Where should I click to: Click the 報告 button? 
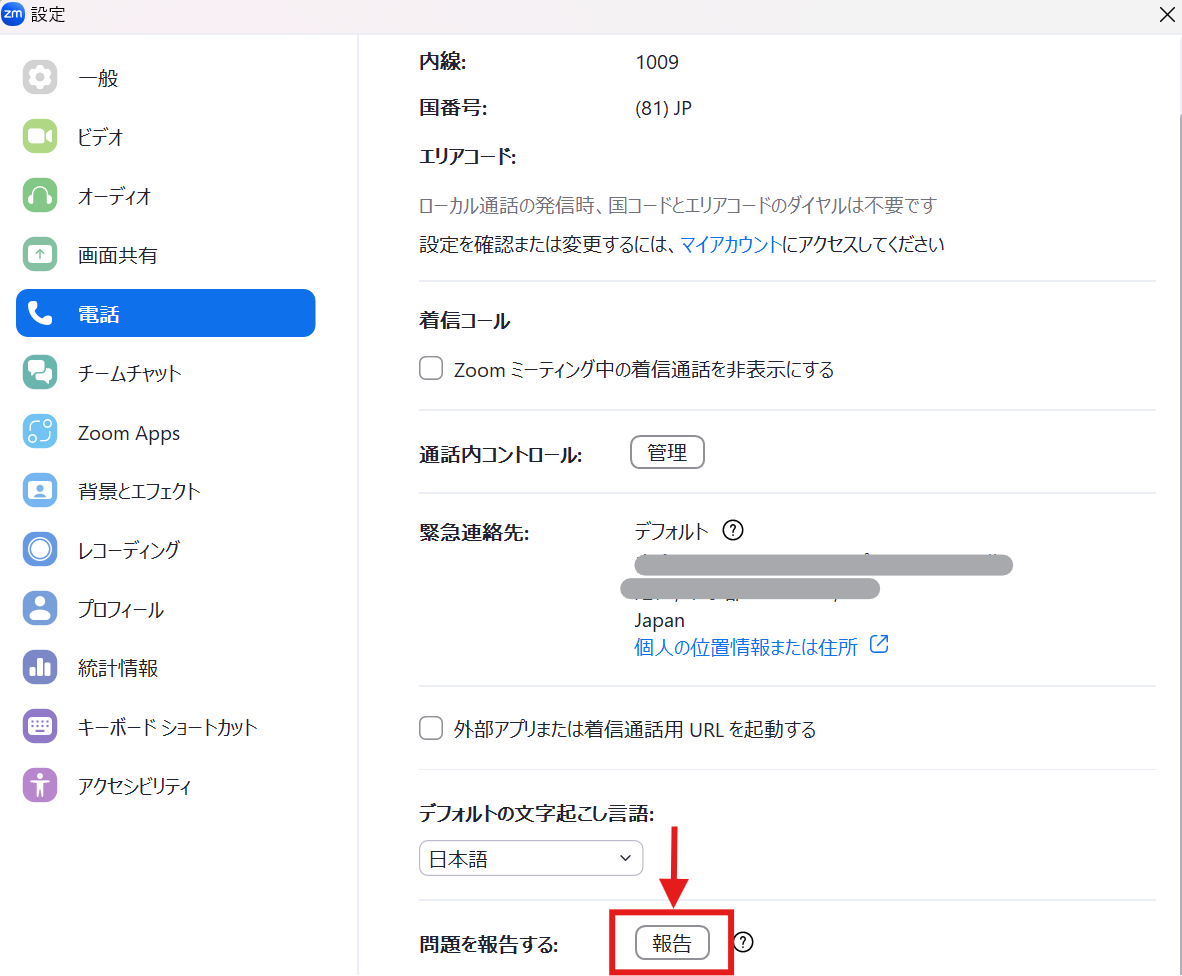672,943
